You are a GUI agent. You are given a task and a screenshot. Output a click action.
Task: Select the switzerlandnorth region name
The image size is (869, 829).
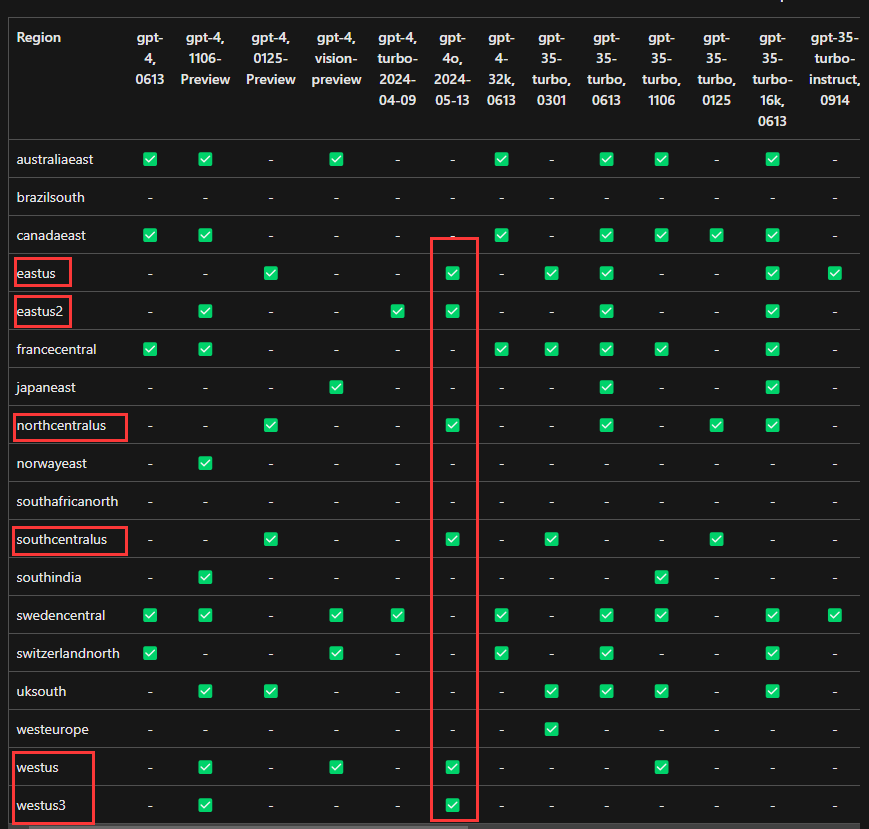68,653
